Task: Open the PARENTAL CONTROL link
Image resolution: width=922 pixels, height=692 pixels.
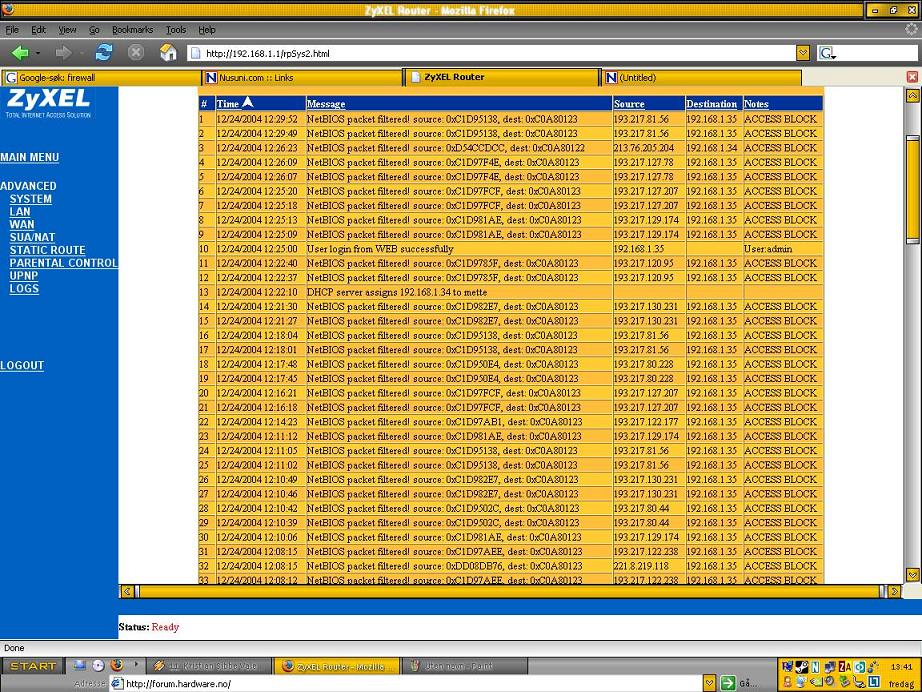Action: [64, 263]
